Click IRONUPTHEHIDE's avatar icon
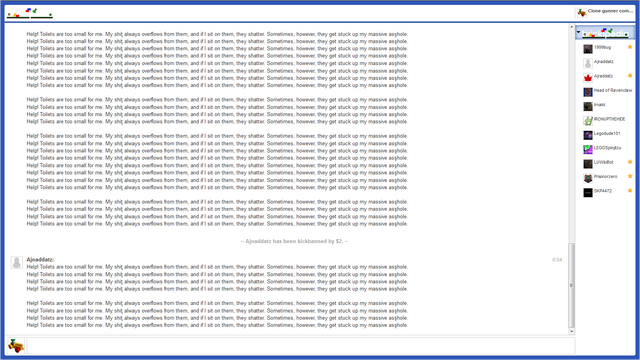Screen dimensions: 640x360 pyautogui.click(x=588, y=121)
